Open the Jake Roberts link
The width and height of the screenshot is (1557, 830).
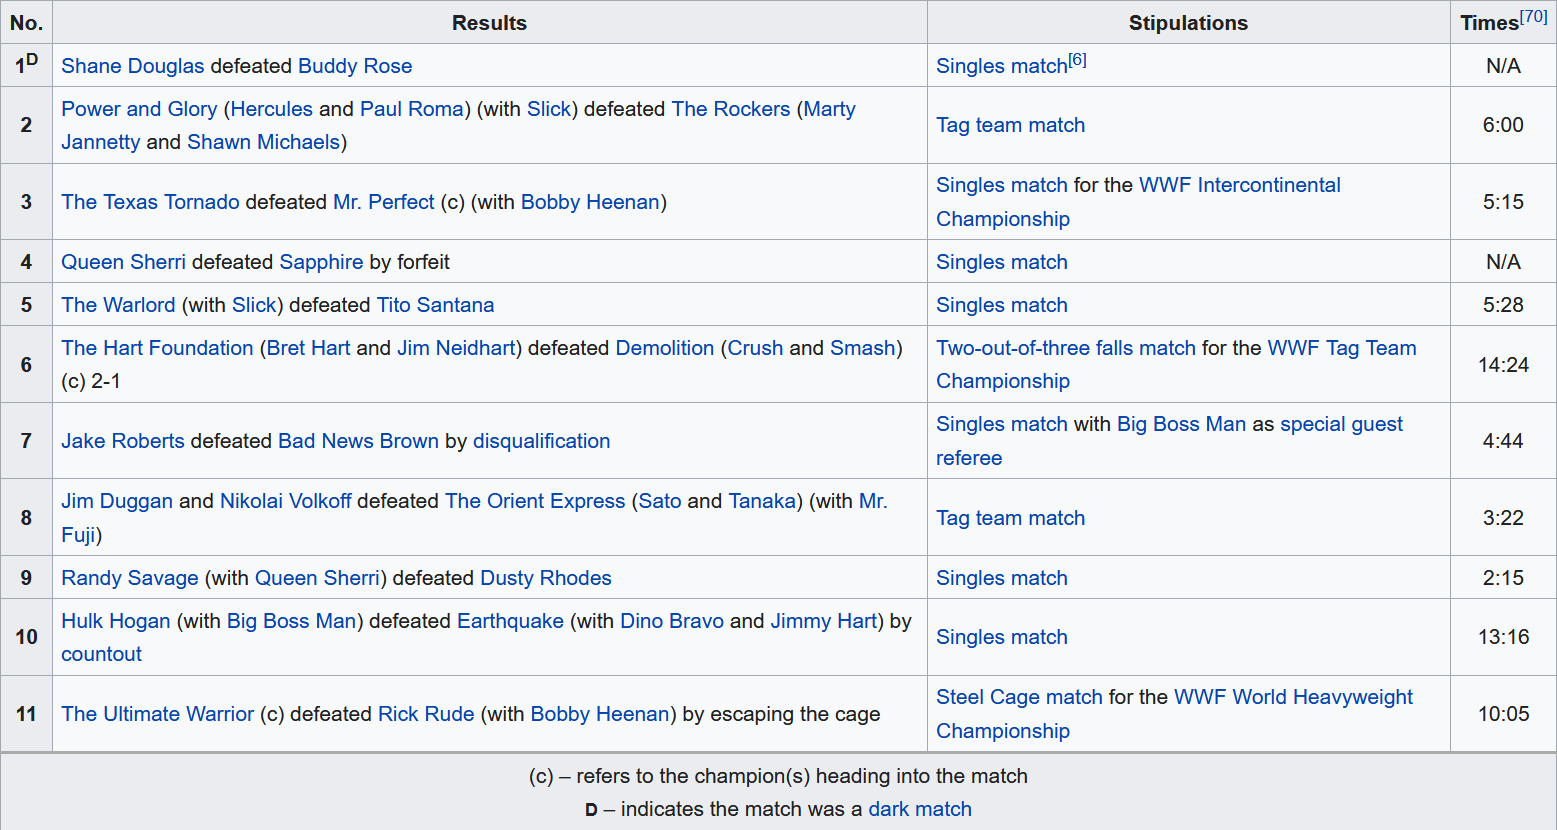(123, 441)
